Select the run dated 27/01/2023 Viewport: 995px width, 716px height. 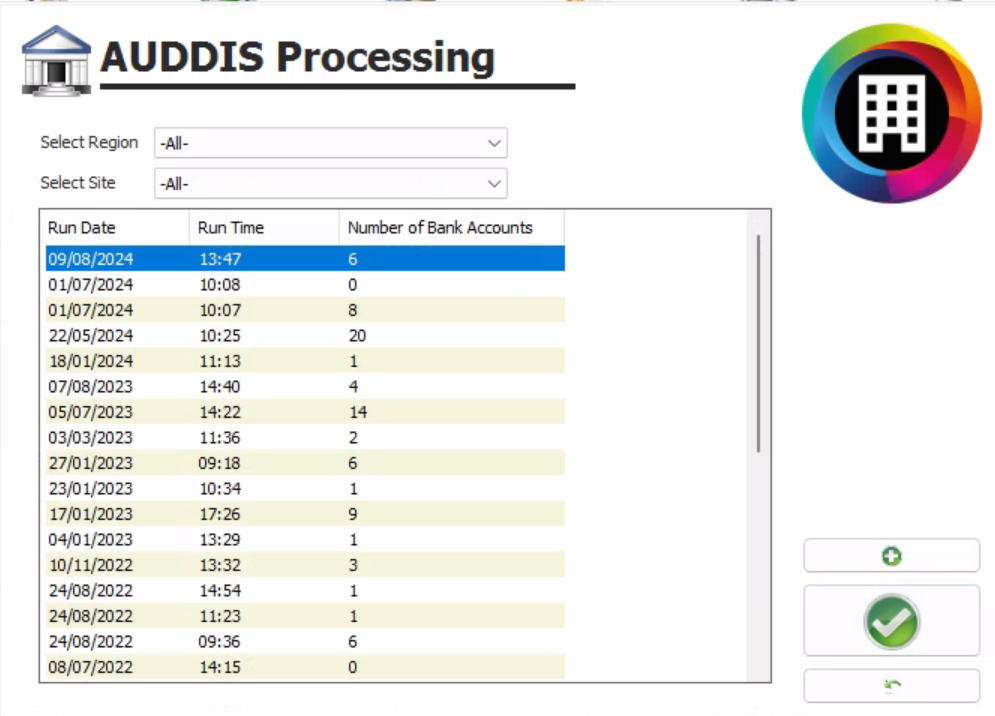(305, 463)
